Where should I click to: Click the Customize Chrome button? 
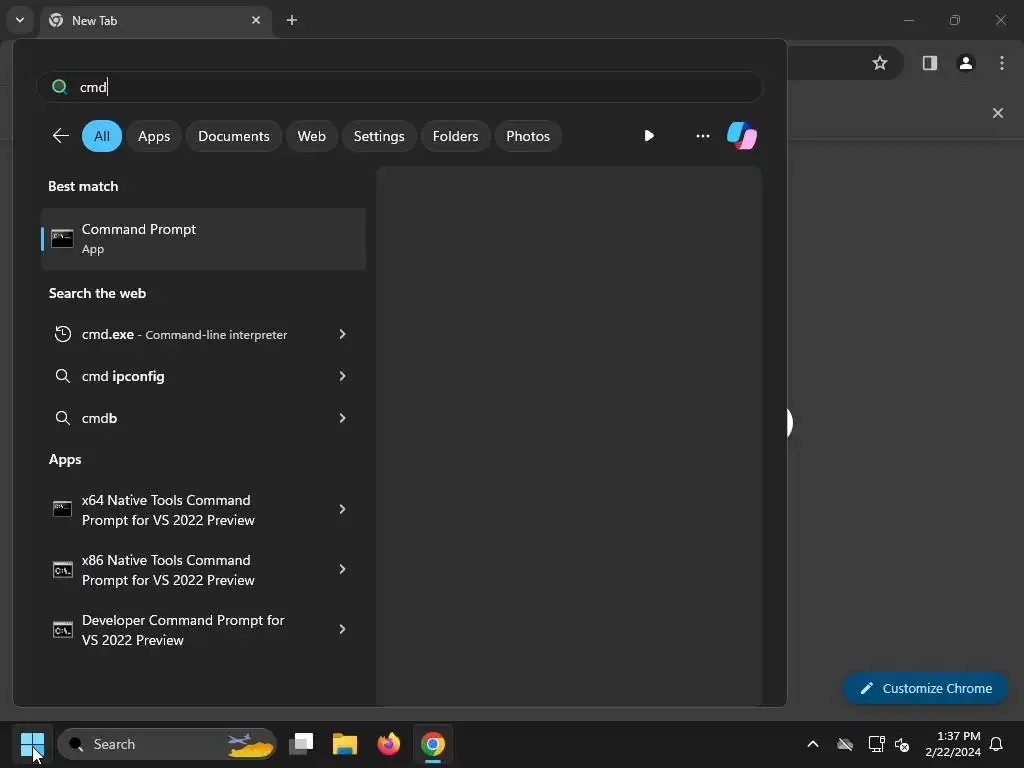click(x=925, y=688)
